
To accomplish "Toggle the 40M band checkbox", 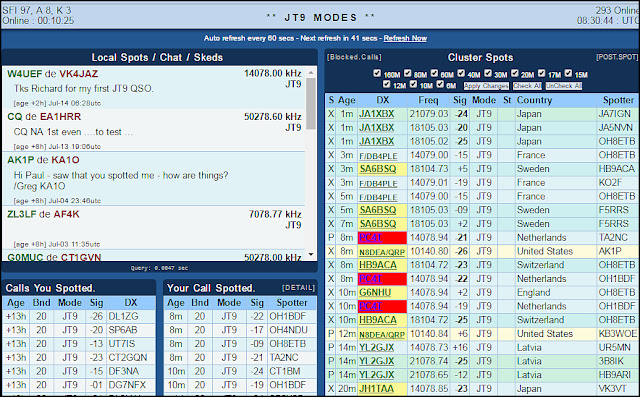I will 461,73.
